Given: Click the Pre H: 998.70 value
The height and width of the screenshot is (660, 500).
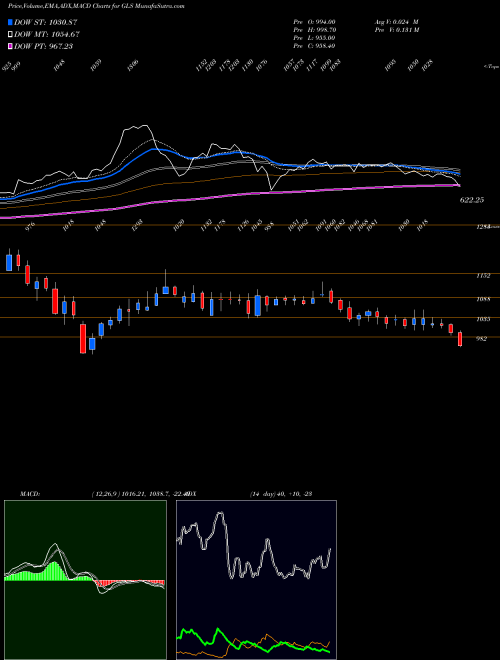Looking at the screenshot, I should point(314,30).
